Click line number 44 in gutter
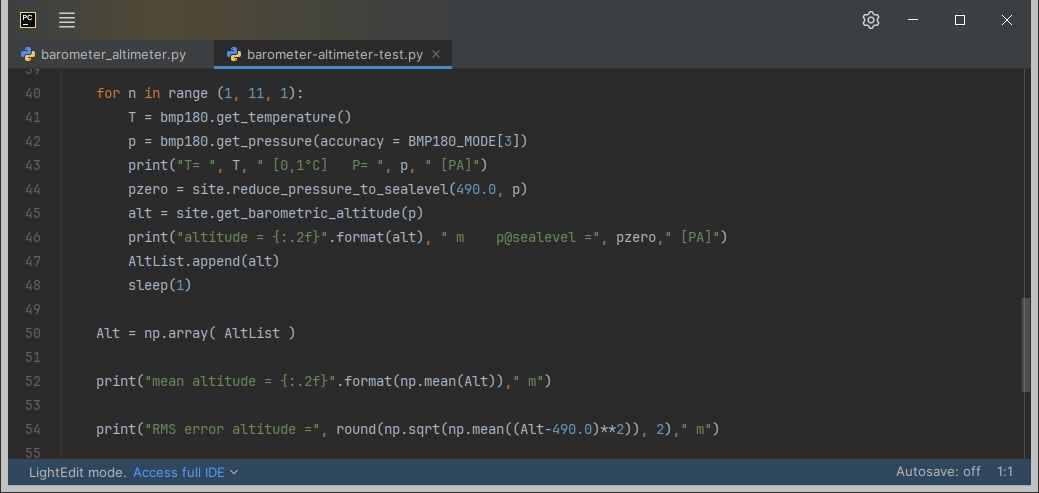The height and width of the screenshot is (493, 1039). tap(32, 190)
